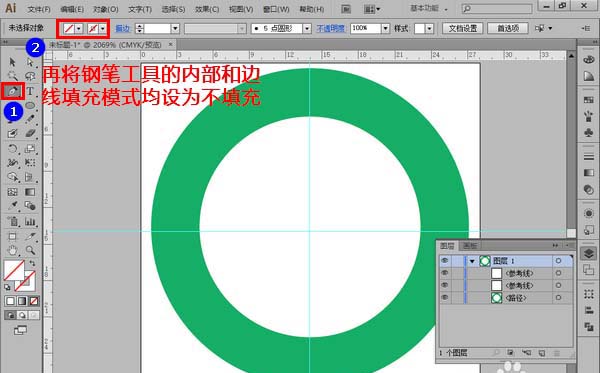The height and width of the screenshot is (373, 600).
Task: Click the stroke swatch in the toolbox
Action: click(25, 281)
